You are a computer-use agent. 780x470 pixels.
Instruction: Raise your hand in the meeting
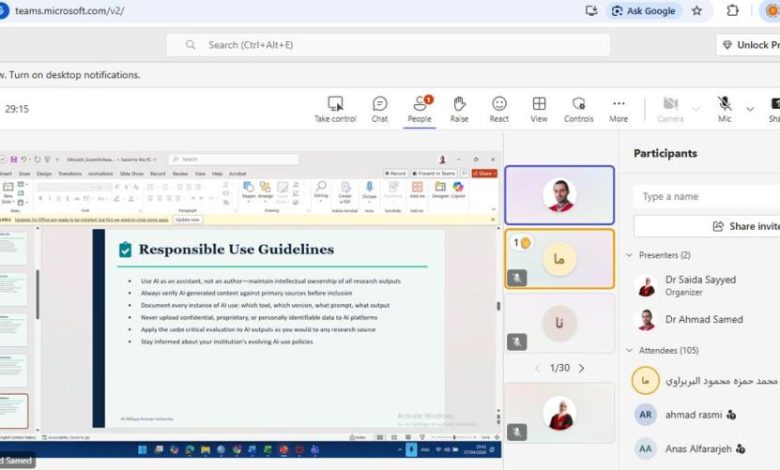(x=459, y=105)
